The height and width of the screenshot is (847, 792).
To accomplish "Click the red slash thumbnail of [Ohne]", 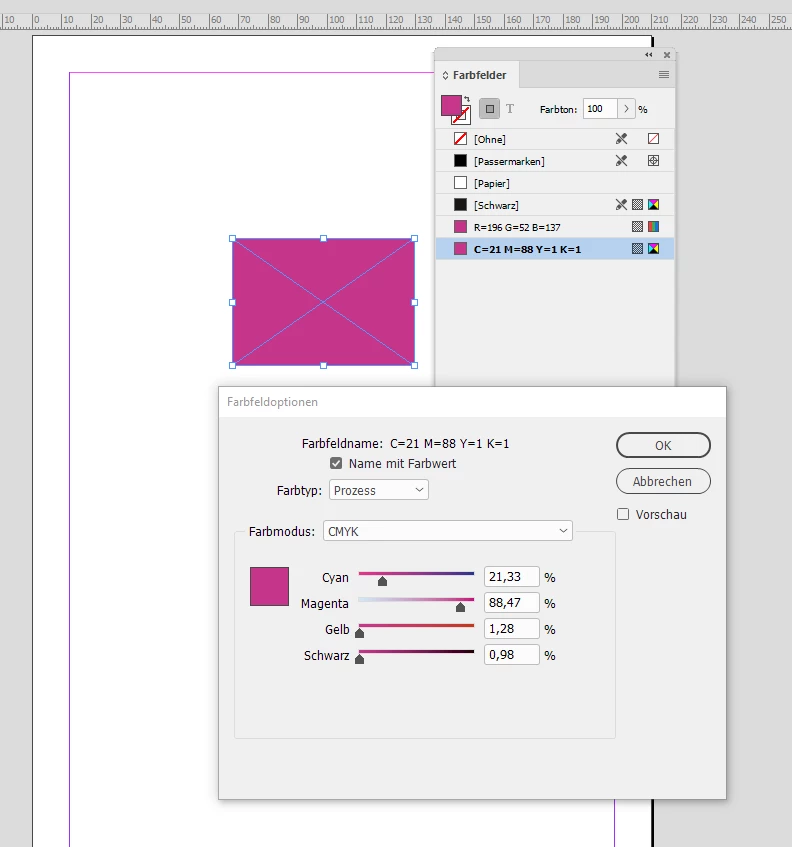I will pyautogui.click(x=460, y=139).
